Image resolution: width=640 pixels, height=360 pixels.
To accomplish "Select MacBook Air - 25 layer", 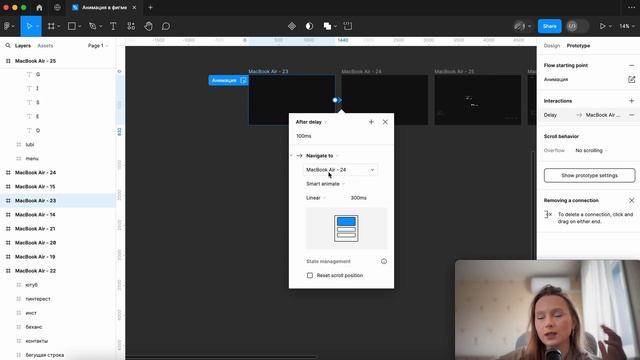I will pos(58,61).
